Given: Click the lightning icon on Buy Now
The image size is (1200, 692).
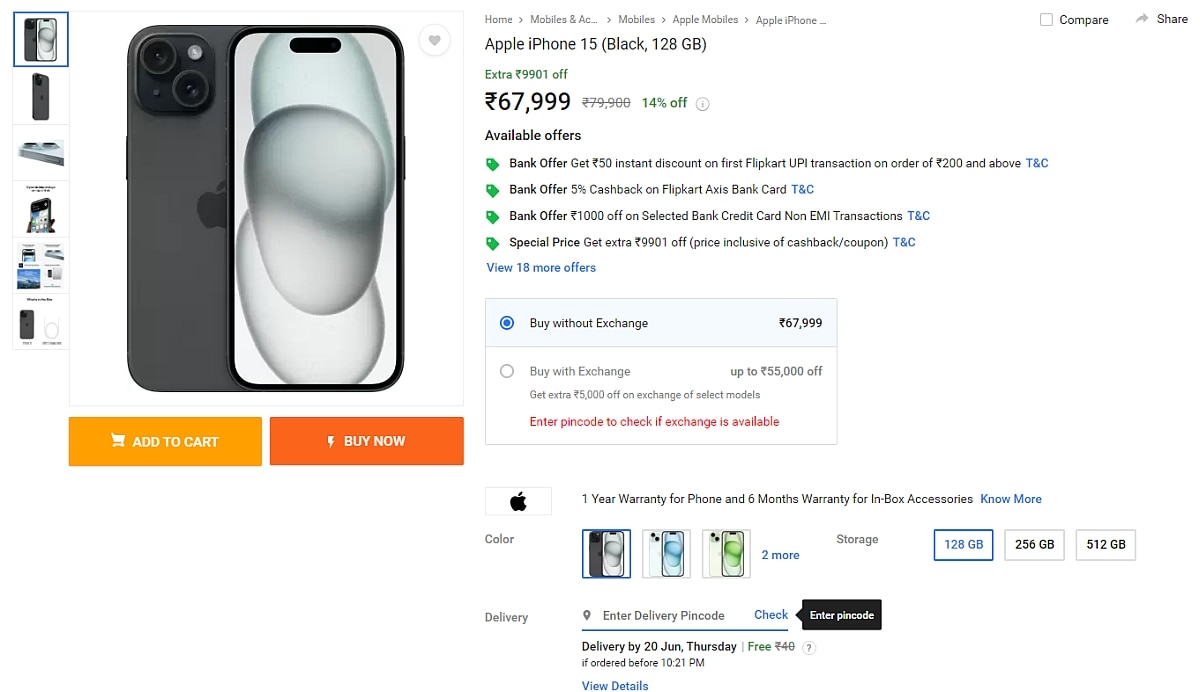Looking at the screenshot, I should 331,441.
